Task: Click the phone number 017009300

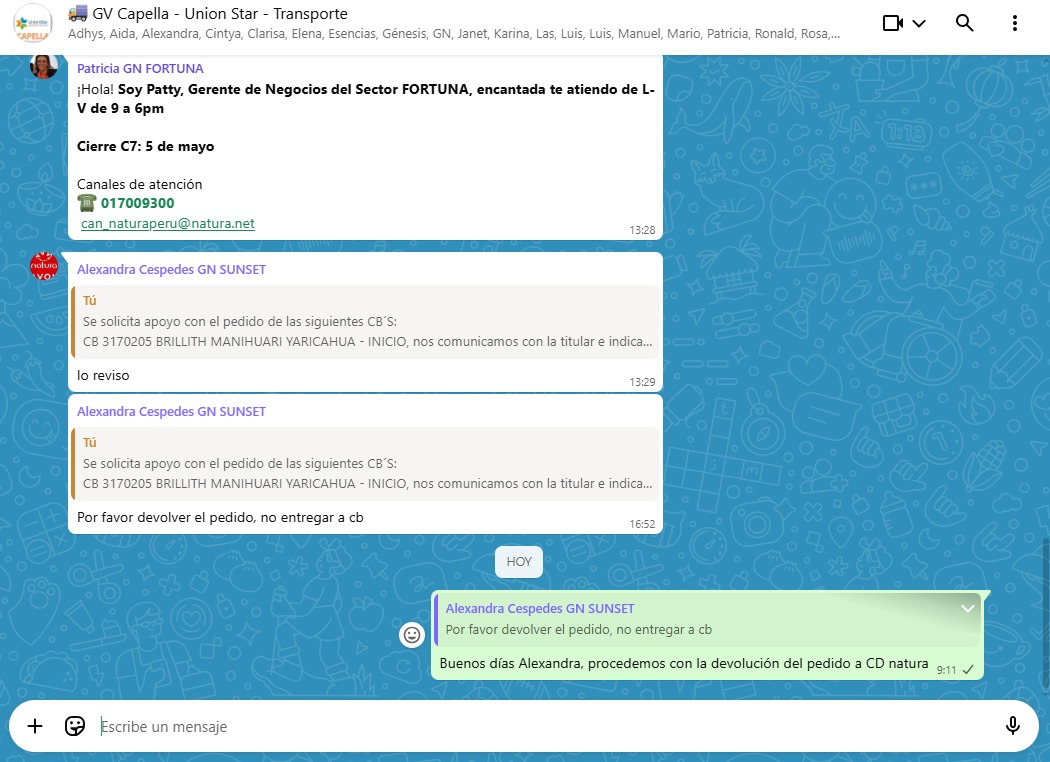Action: point(137,203)
